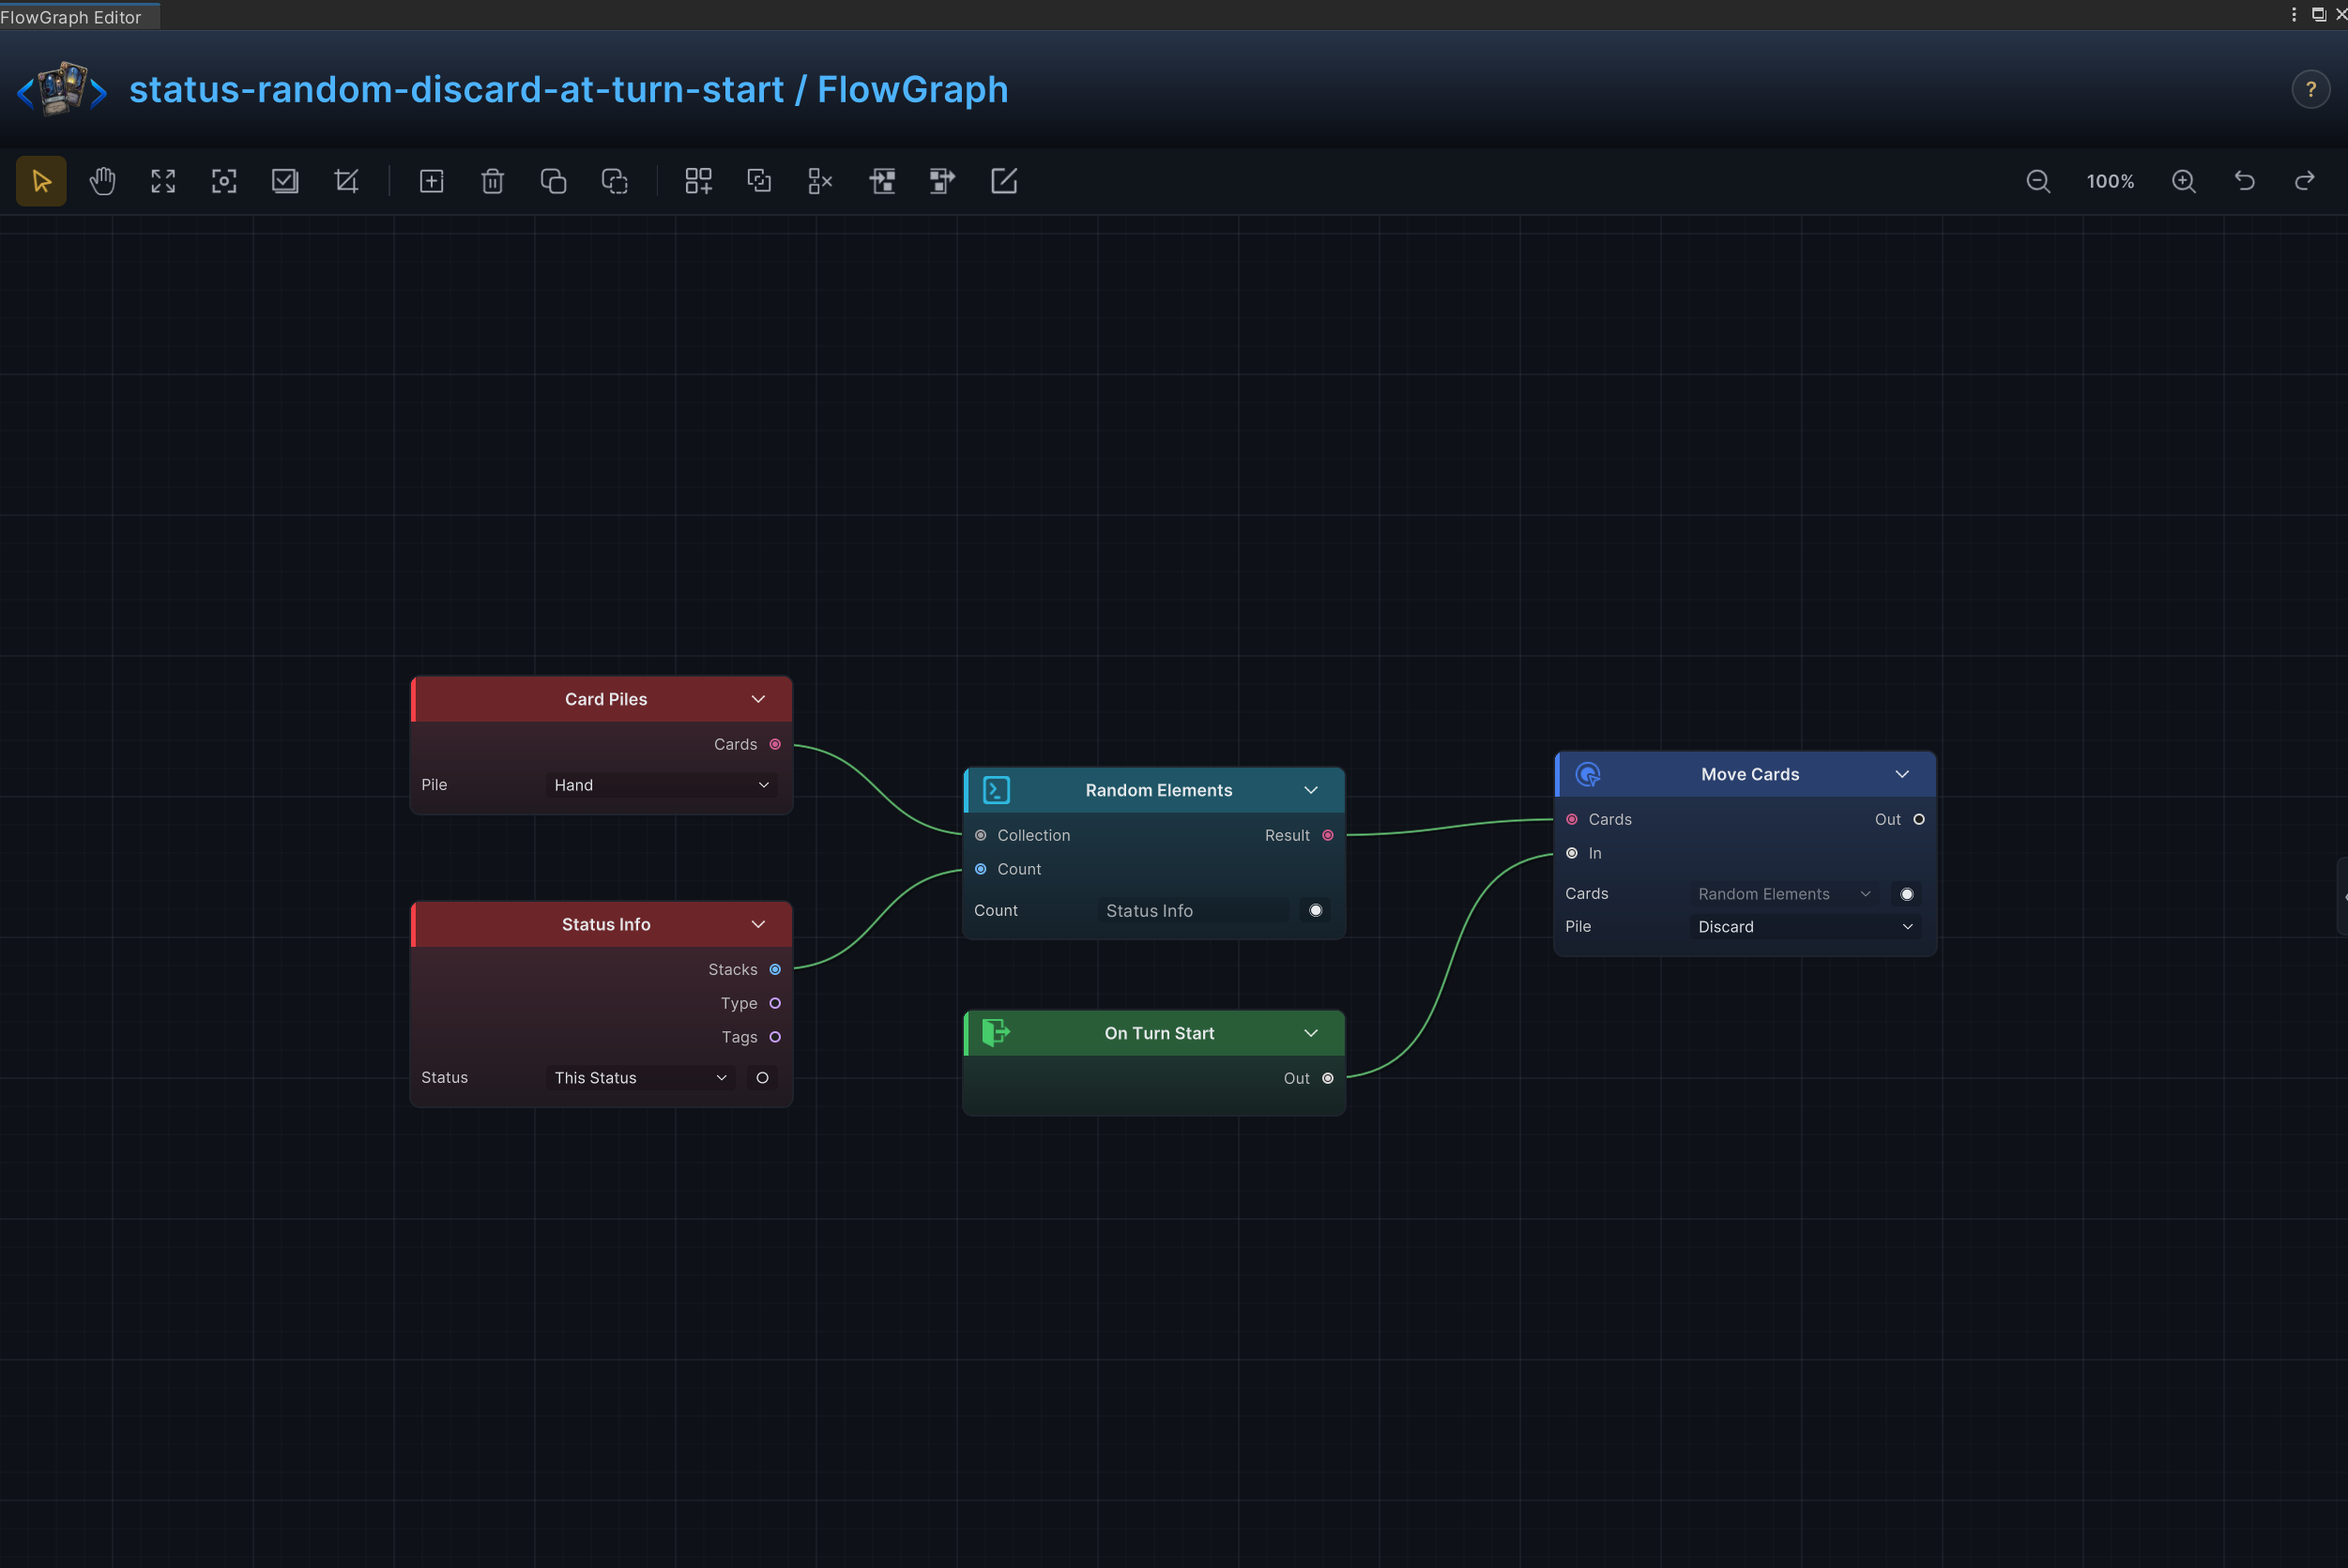Click the redo arrow

(x=2305, y=181)
